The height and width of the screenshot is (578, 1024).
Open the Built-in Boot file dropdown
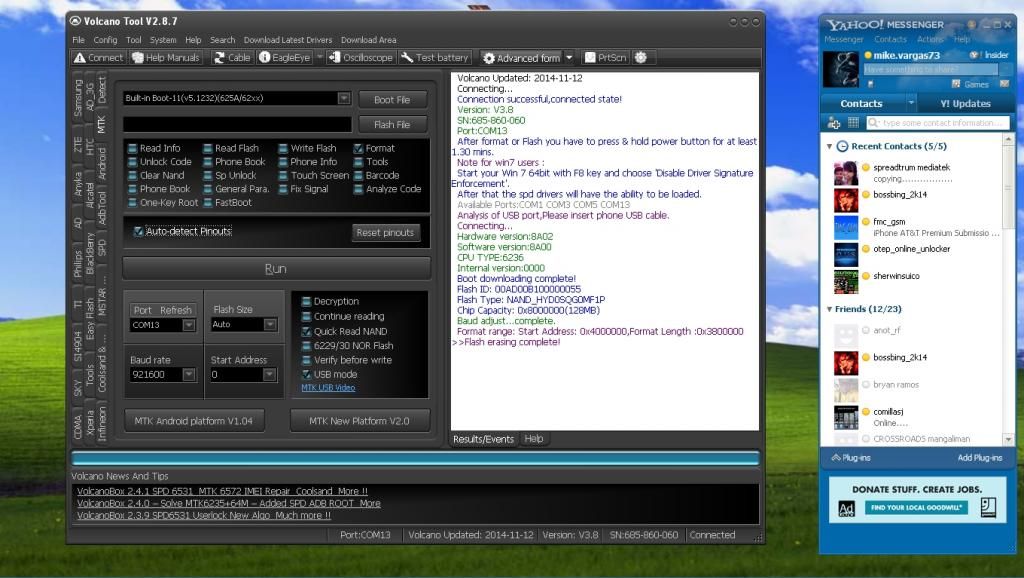344,98
